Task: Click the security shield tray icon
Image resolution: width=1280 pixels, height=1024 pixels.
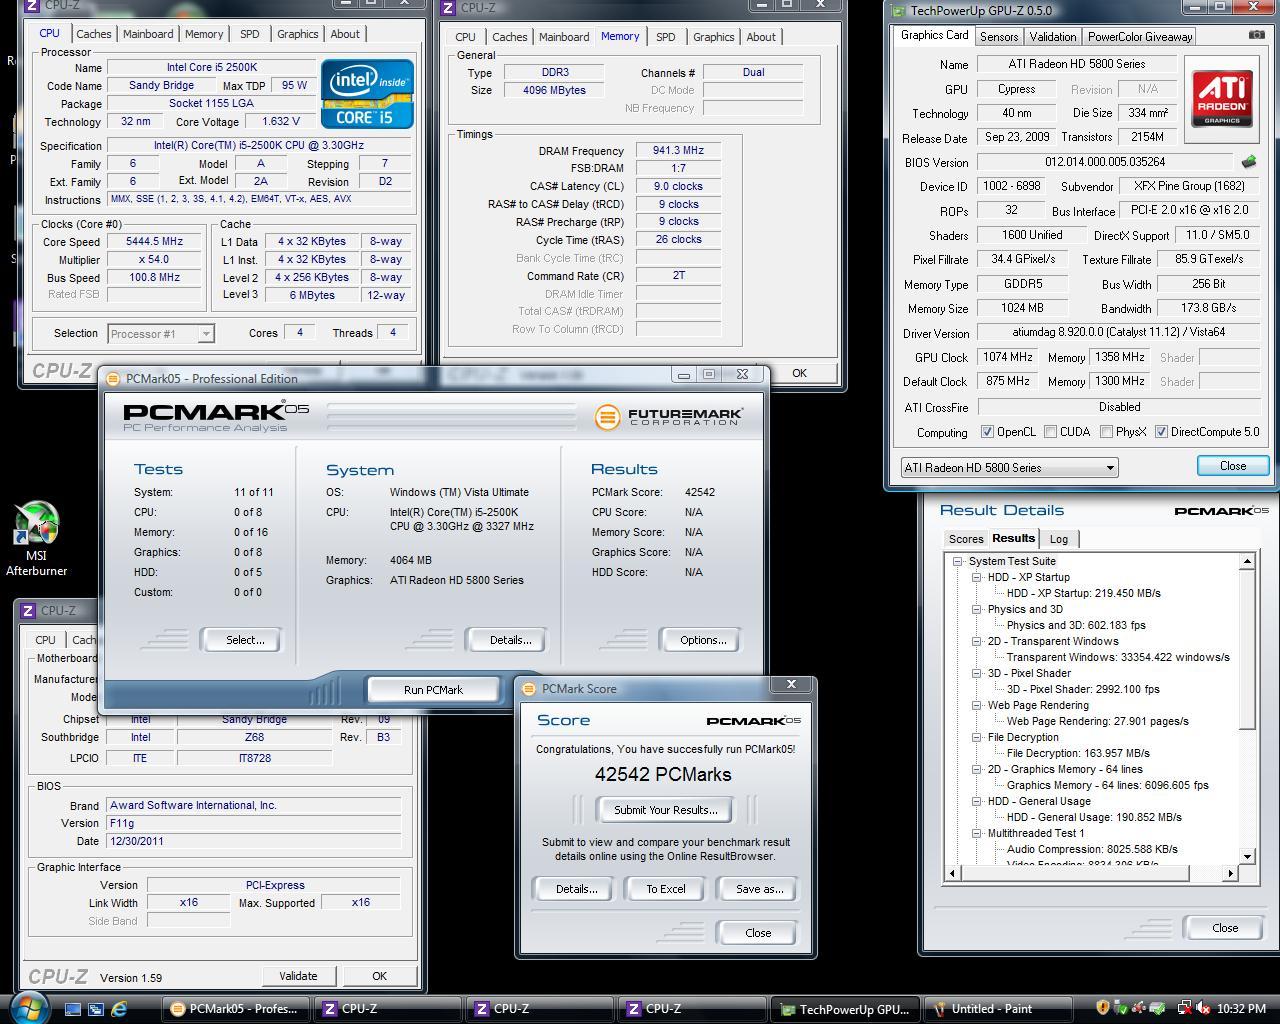Action: (x=1103, y=1009)
